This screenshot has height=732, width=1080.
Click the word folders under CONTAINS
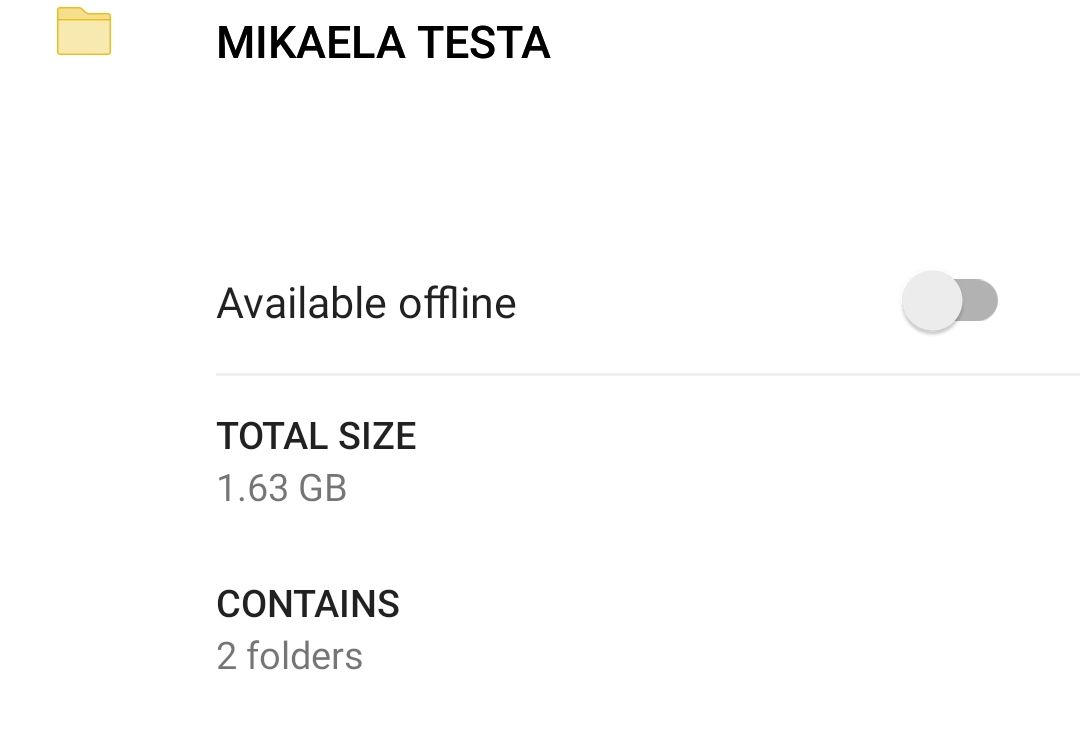point(304,656)
